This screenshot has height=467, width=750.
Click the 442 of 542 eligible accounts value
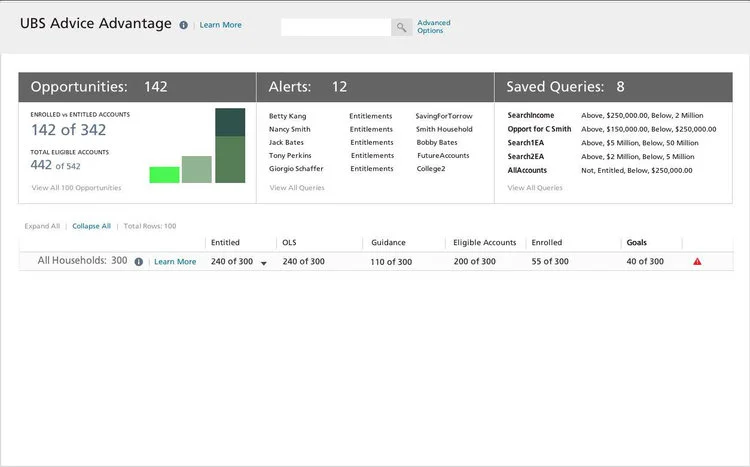55,166
